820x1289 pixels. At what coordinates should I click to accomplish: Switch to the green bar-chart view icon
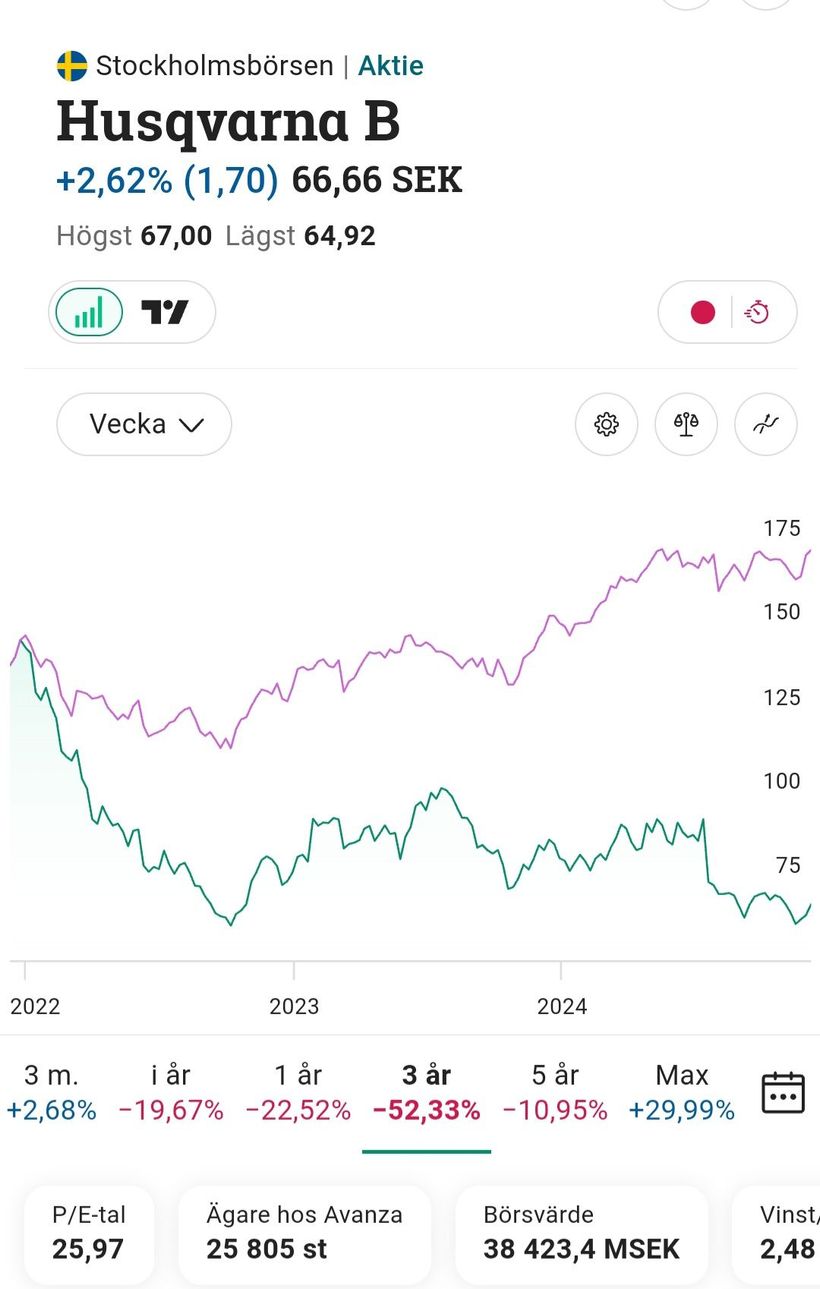(x=89, y=313)
